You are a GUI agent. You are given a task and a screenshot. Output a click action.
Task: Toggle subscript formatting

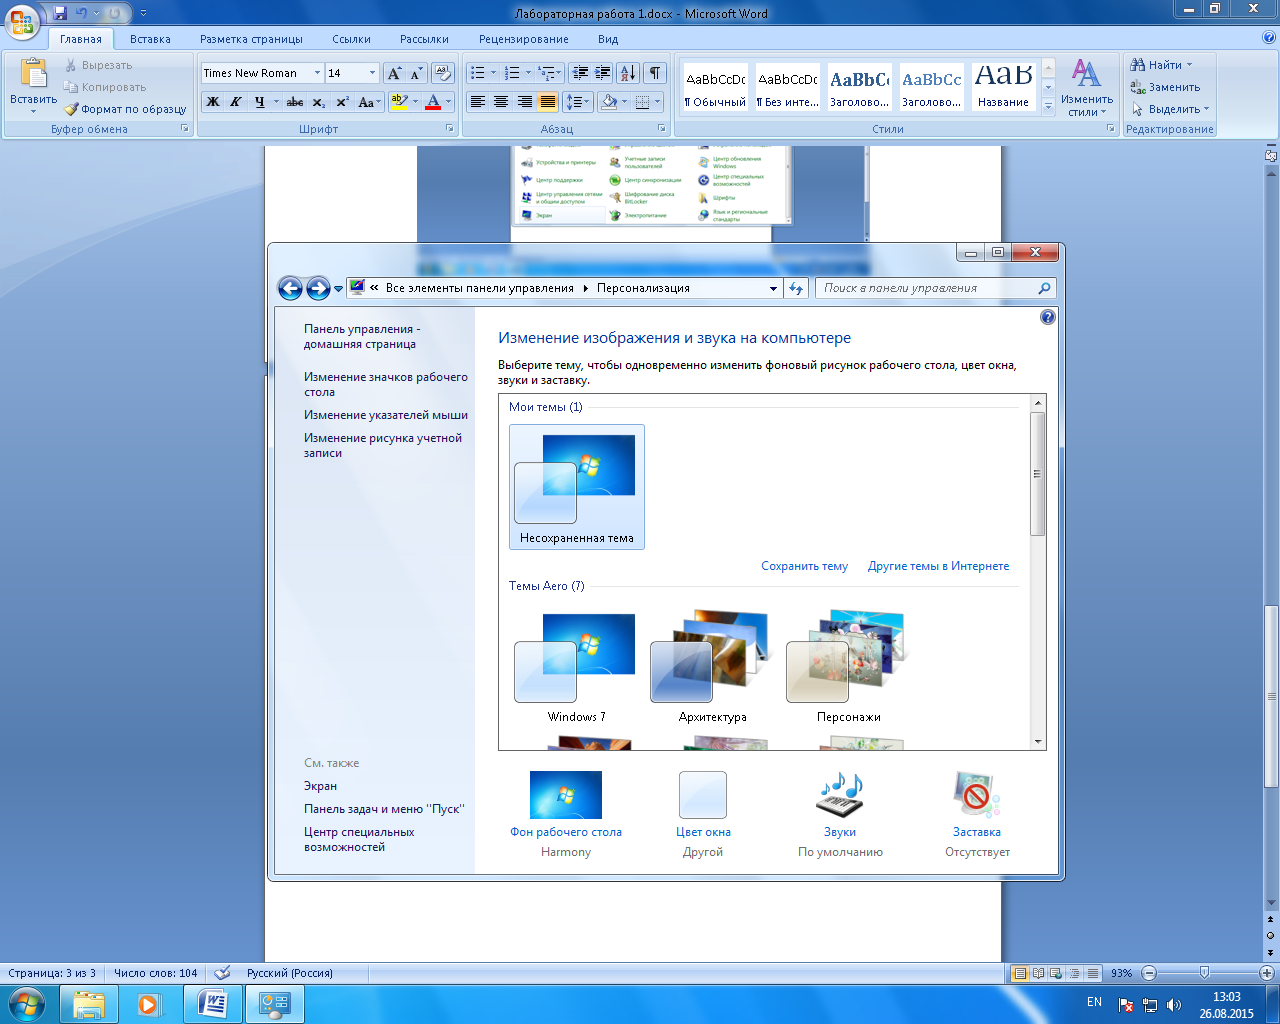[318, 102]
